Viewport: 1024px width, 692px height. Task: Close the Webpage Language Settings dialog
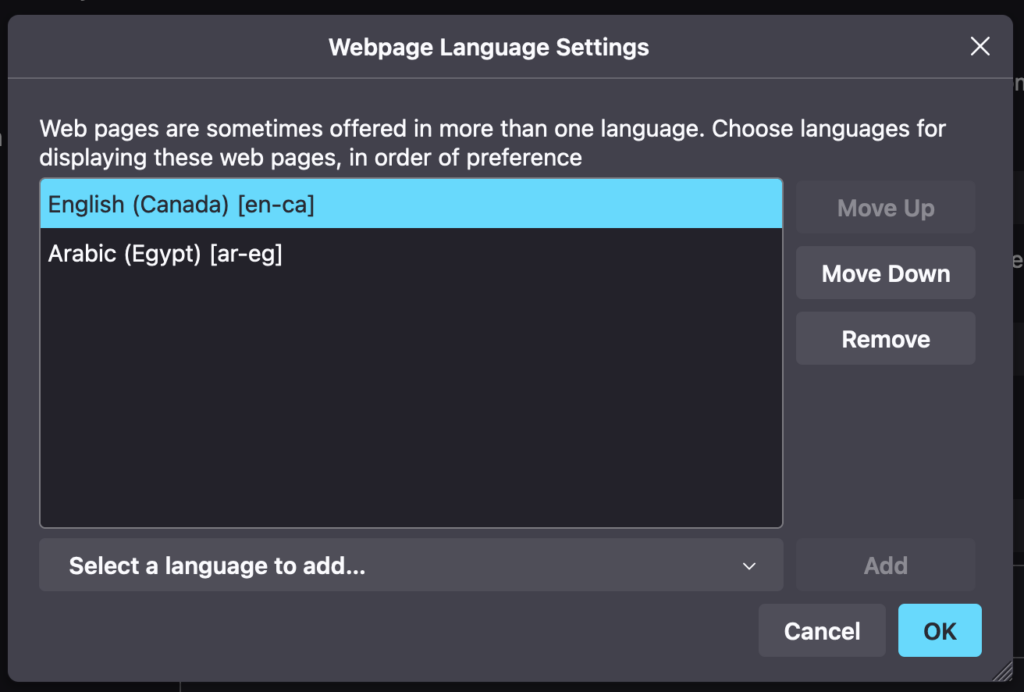pos(979,46)
